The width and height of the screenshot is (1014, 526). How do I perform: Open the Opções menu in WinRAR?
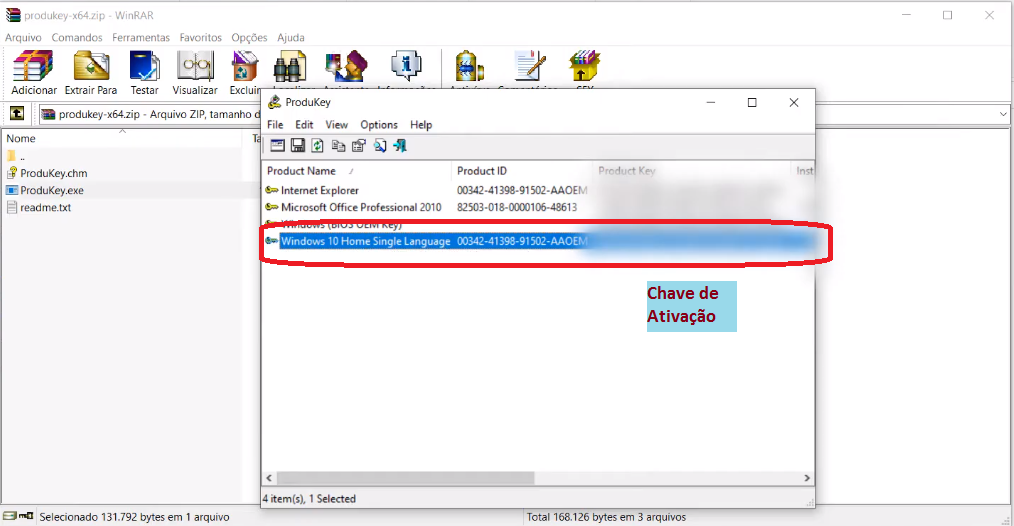249,38
